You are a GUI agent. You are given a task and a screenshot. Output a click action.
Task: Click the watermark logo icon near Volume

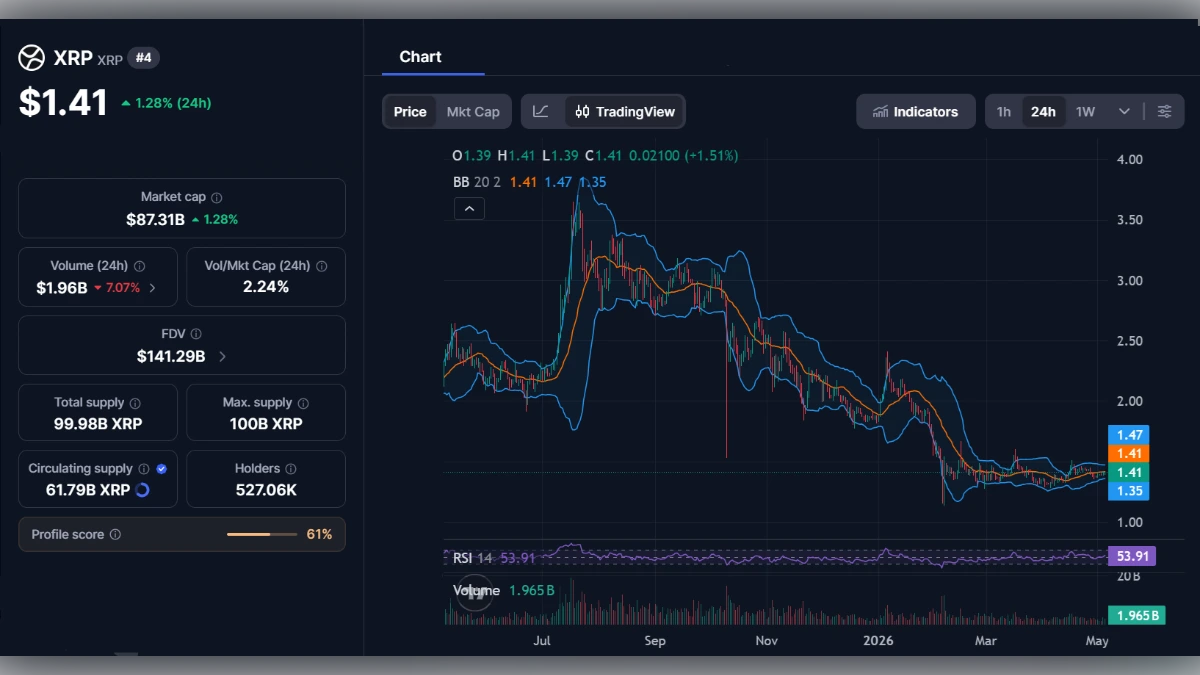[476, 592]
